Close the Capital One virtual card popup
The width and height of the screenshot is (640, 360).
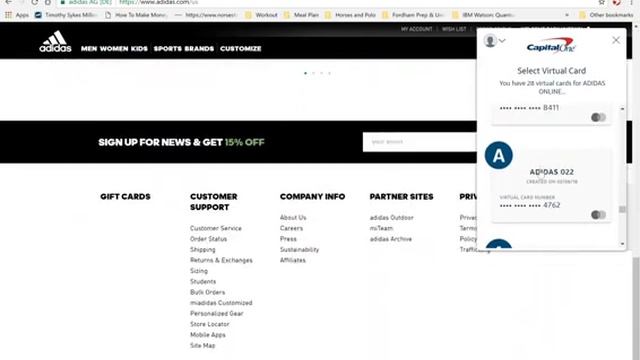(616, 40)
